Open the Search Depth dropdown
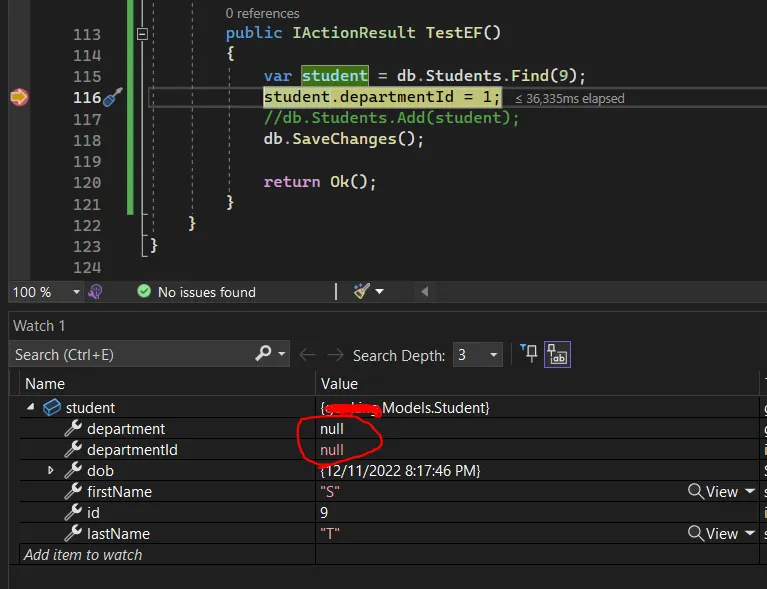 tap(477, 355)
